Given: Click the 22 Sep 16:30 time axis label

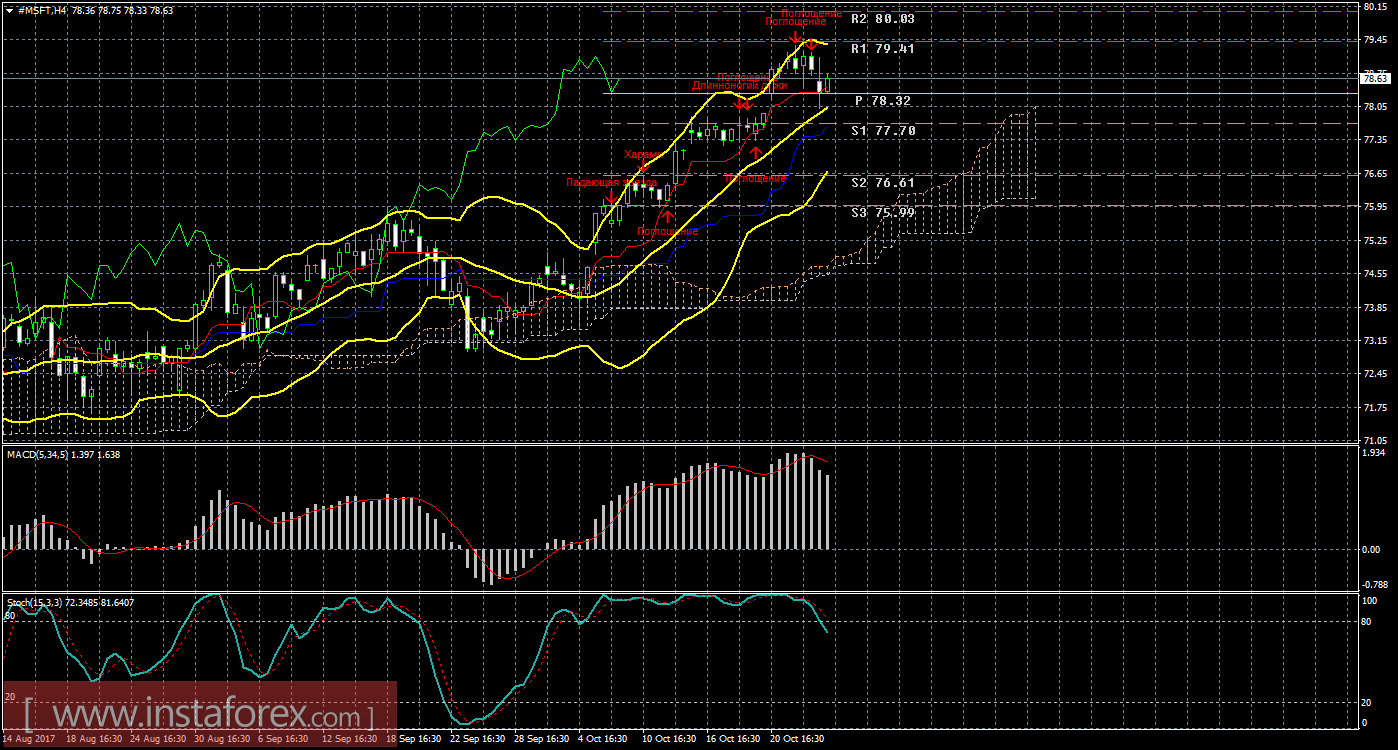Looking at the screenshot, I should [479, 739].
